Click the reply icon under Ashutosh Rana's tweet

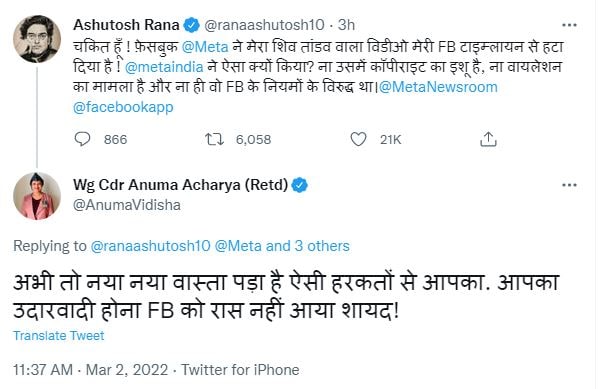click(82, 139)
